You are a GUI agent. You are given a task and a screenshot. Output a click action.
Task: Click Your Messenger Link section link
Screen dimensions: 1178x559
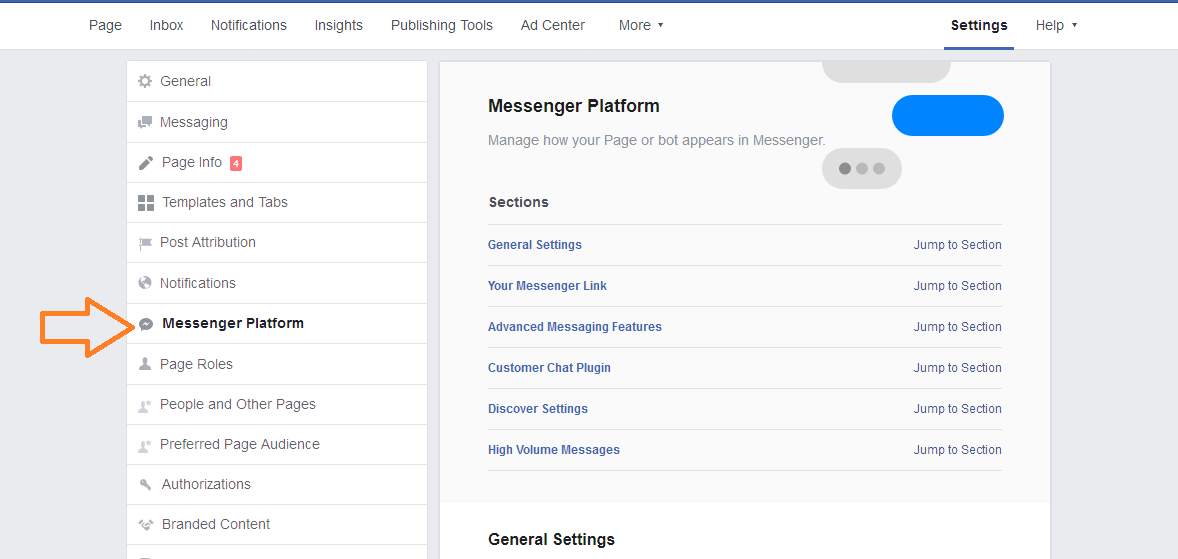pos(547,286)
